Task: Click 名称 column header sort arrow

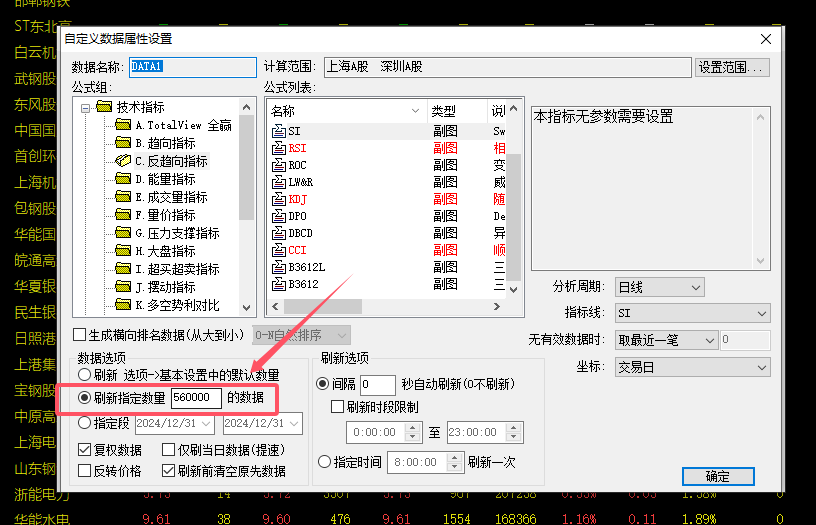Action: (415, 111)
